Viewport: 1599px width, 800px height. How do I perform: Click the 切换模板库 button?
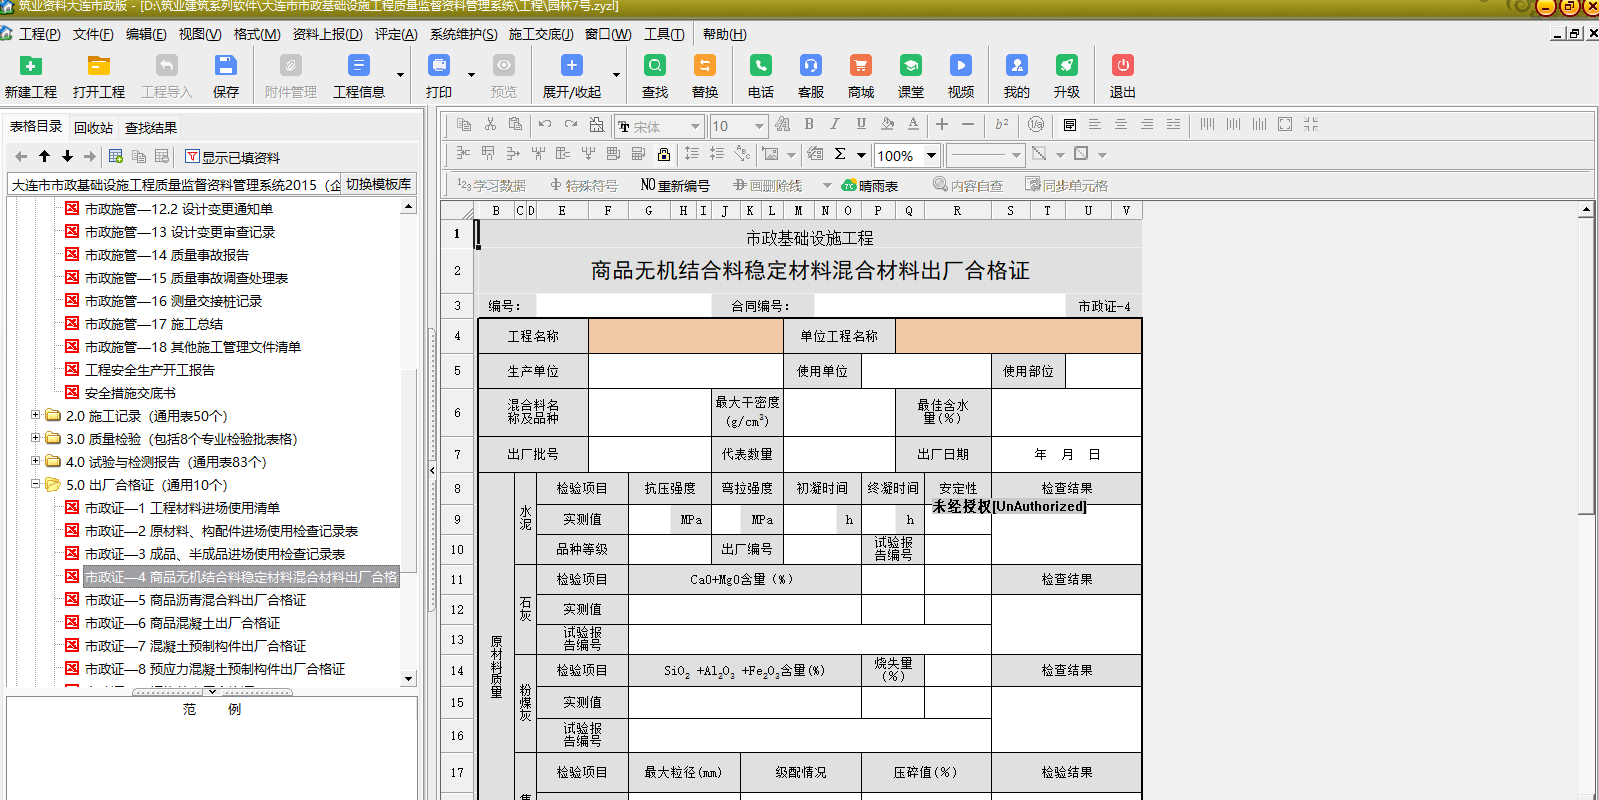click(378, 184)
